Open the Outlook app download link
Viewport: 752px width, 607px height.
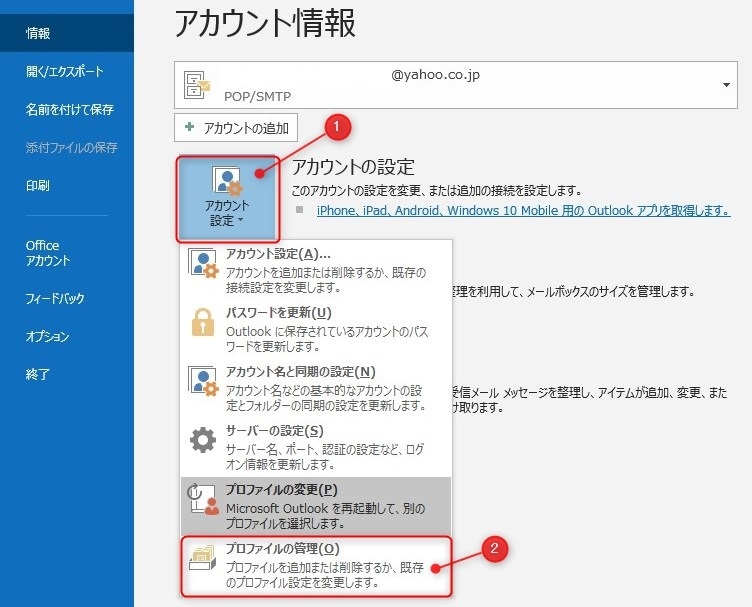click(x=522, y=211)
